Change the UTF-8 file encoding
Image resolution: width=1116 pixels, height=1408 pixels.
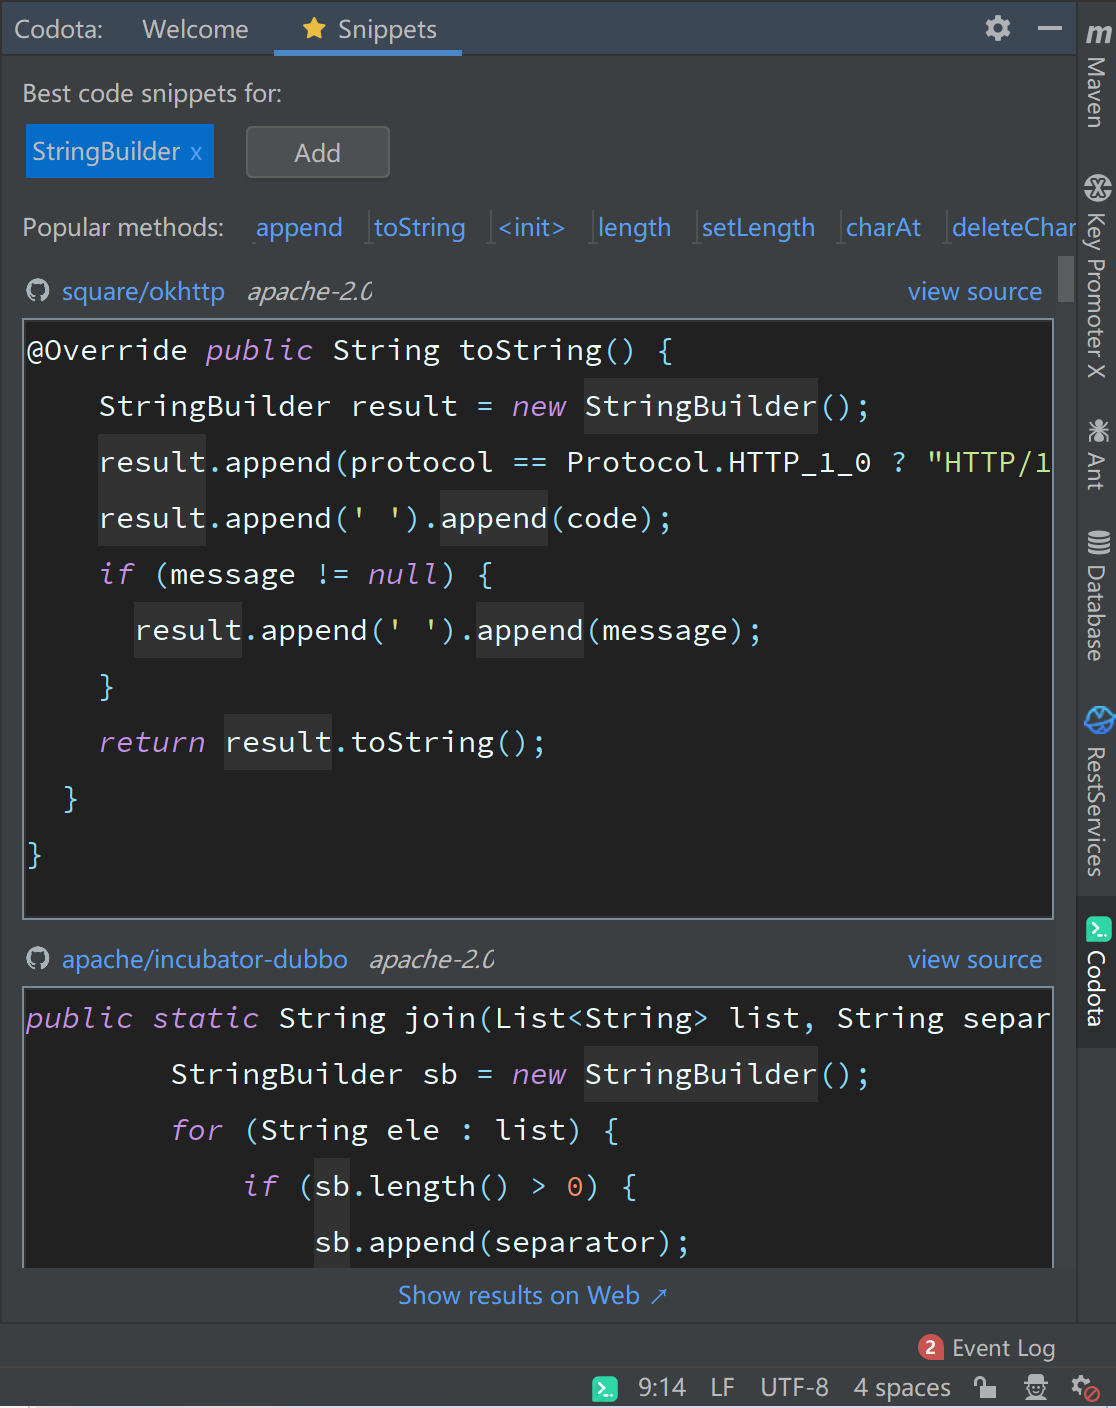pos(794,1388)
